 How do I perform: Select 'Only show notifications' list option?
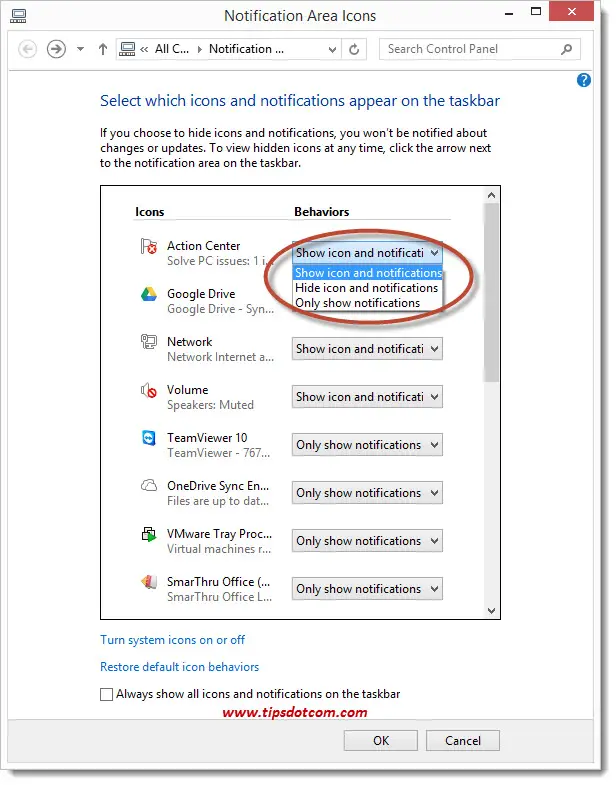(367, 303)
